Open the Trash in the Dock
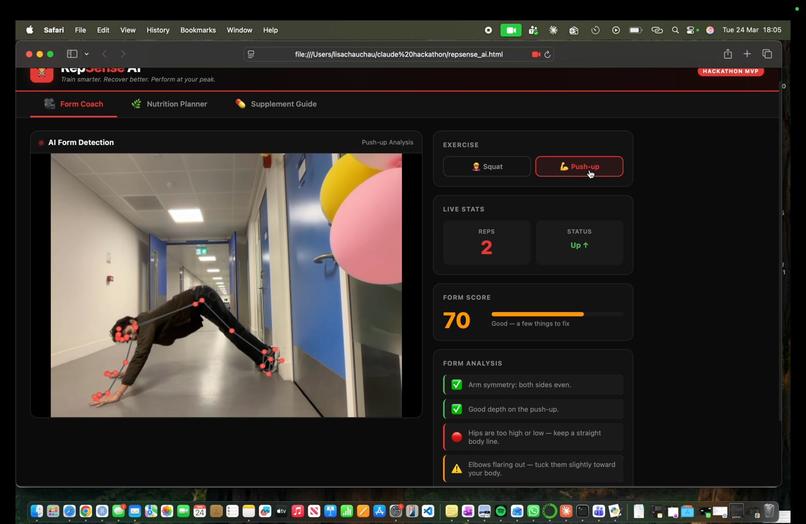Screen dimensions: 806x524 (769, 511)
